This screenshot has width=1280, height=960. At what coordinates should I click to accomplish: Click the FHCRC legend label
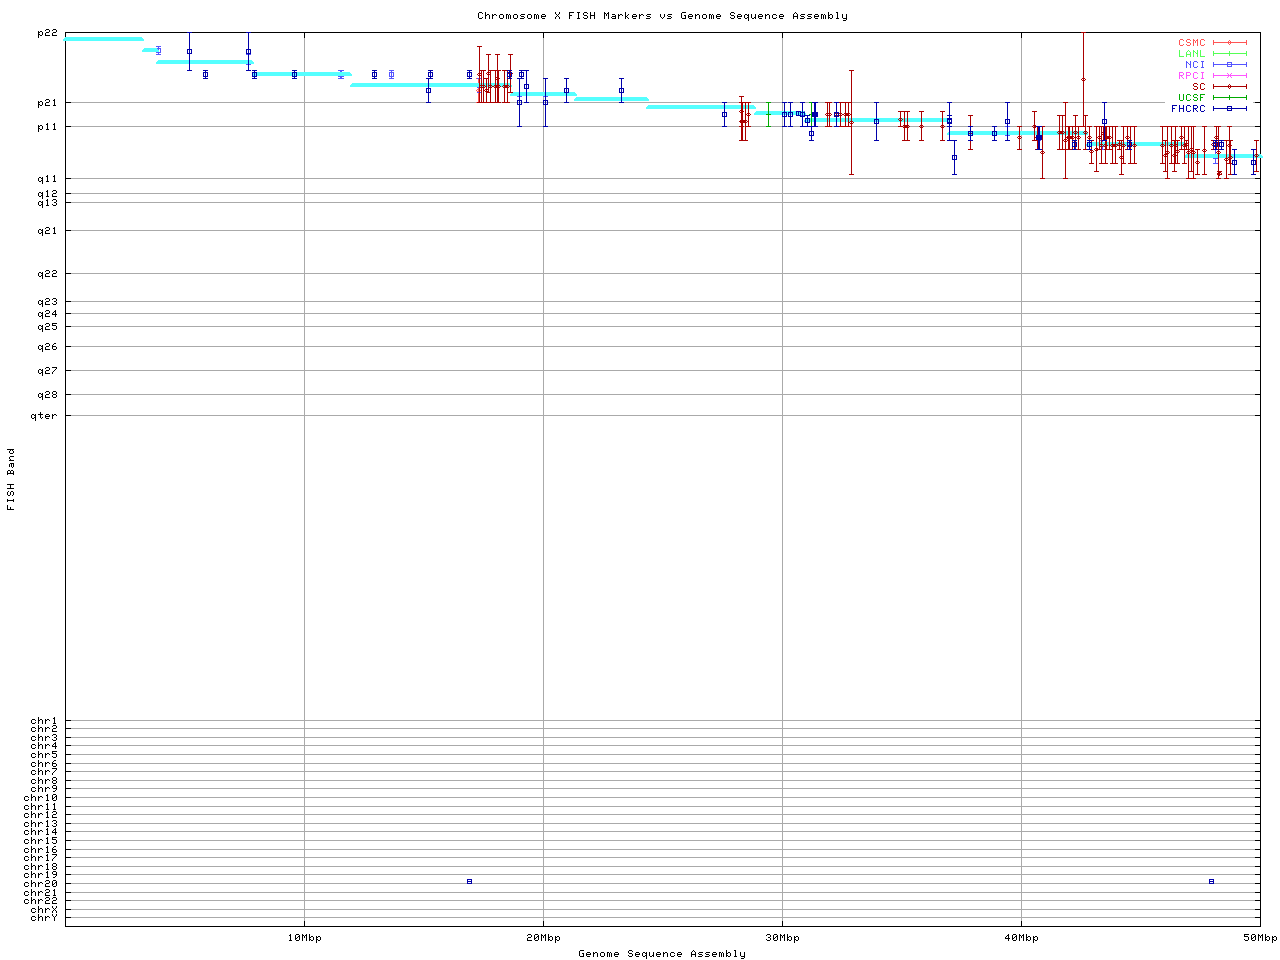point(1188,109)
